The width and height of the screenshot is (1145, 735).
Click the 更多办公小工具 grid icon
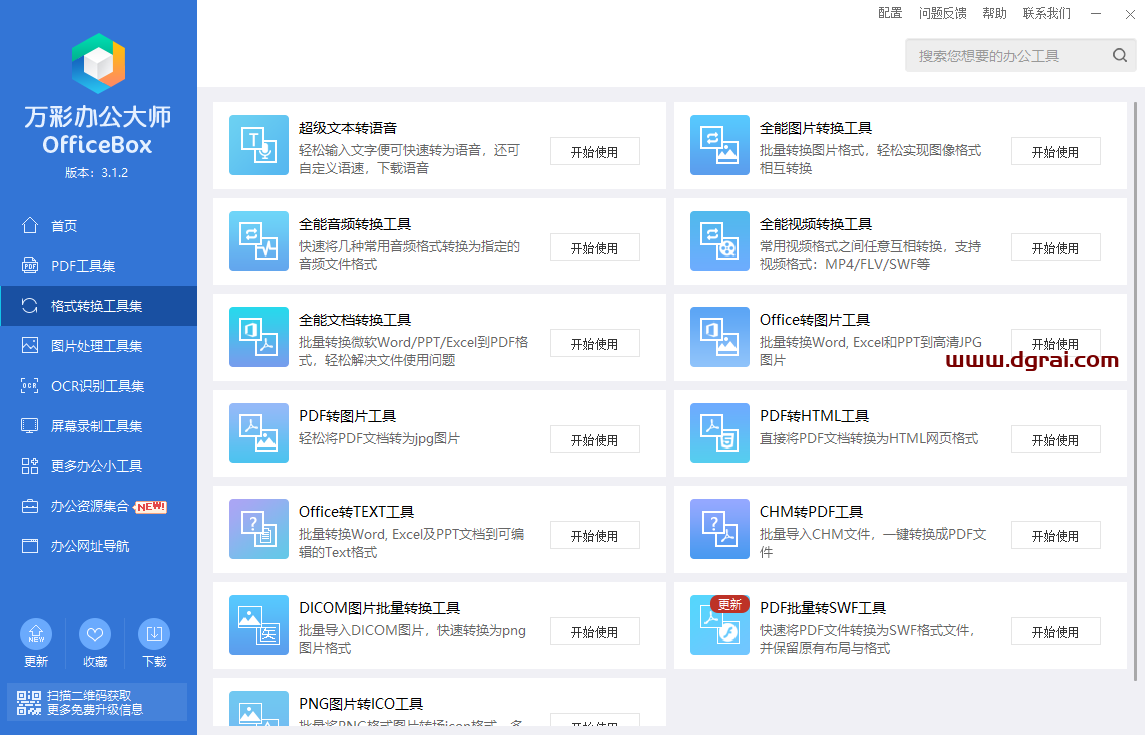pyautogui.click(x=30, y=466)
